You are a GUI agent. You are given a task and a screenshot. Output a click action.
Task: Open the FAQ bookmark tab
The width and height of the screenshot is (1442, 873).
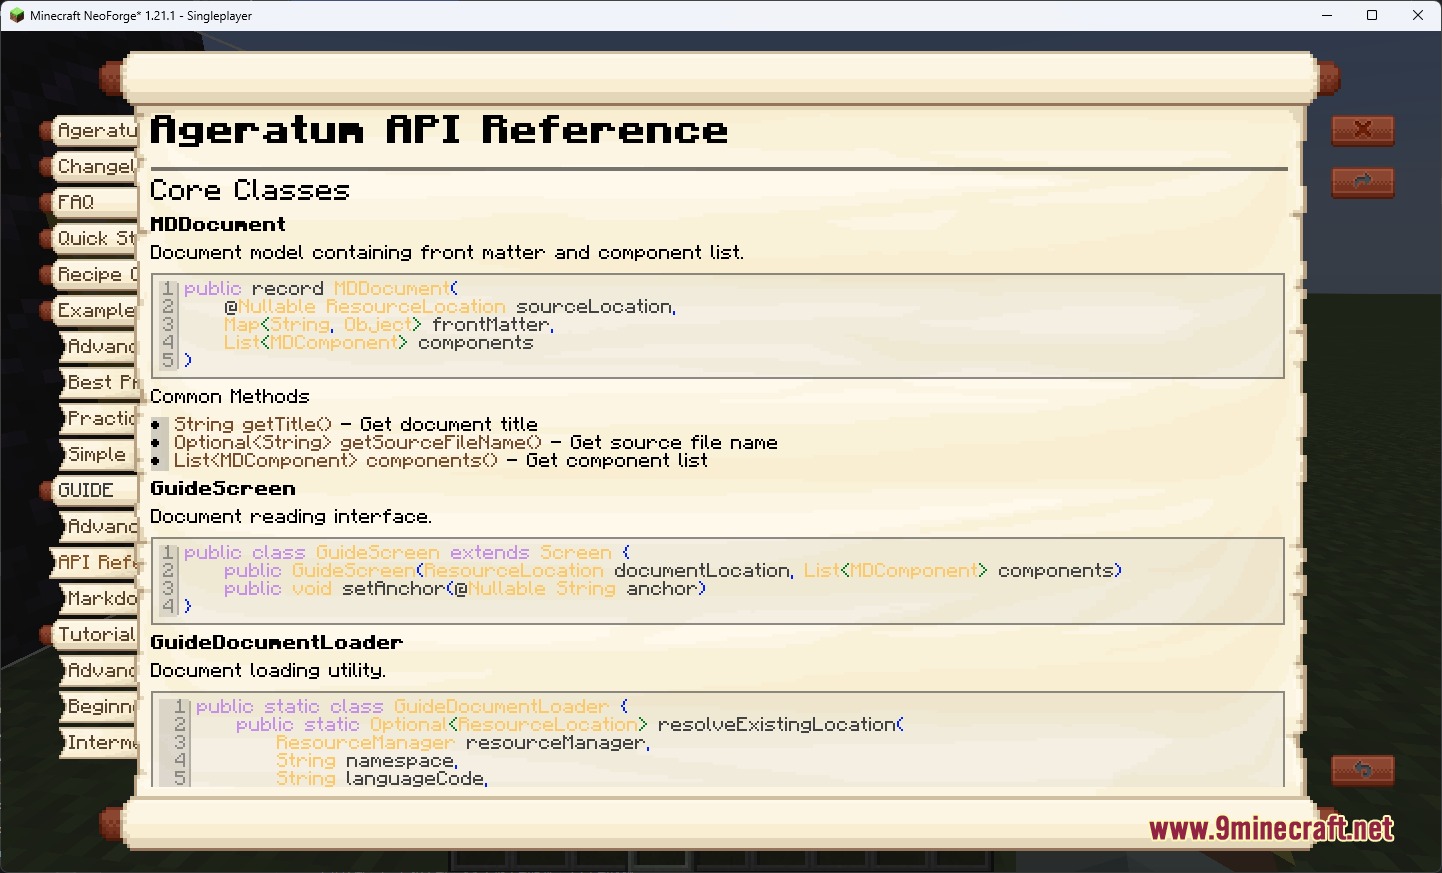[90, 203]
